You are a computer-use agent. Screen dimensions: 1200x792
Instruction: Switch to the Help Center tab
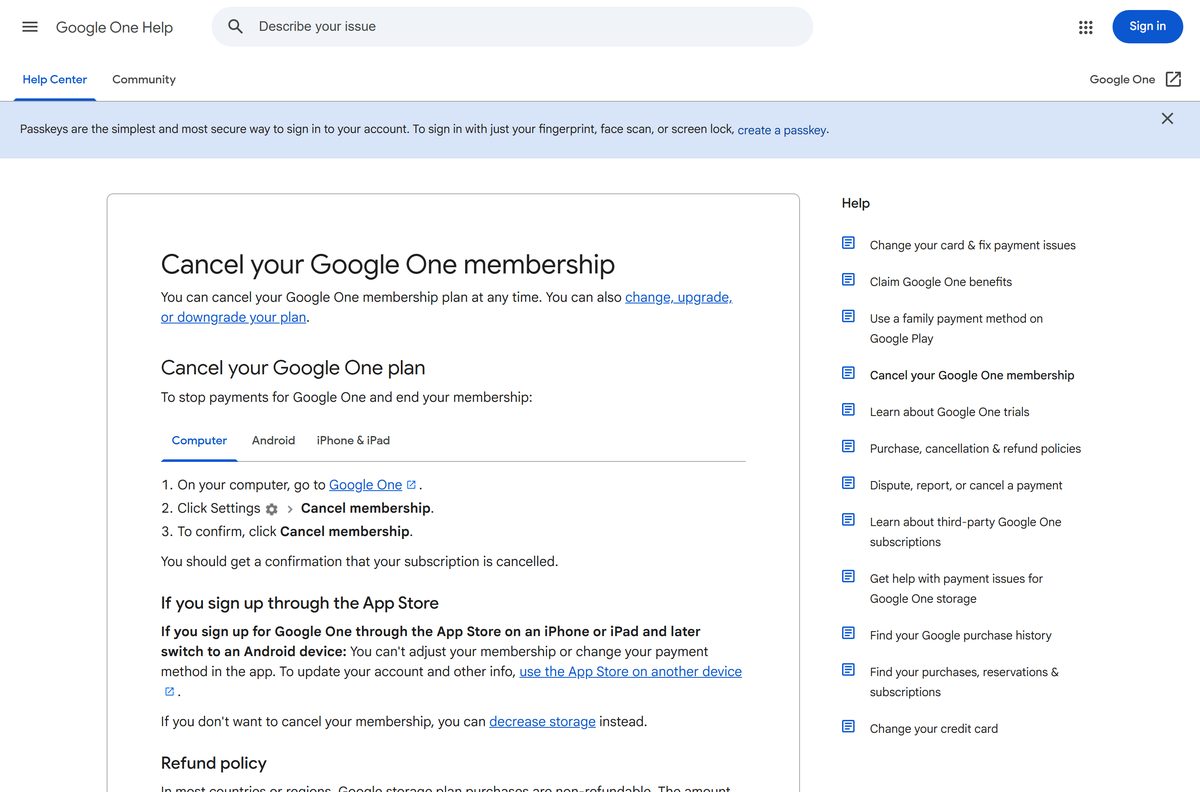[55, 80]
